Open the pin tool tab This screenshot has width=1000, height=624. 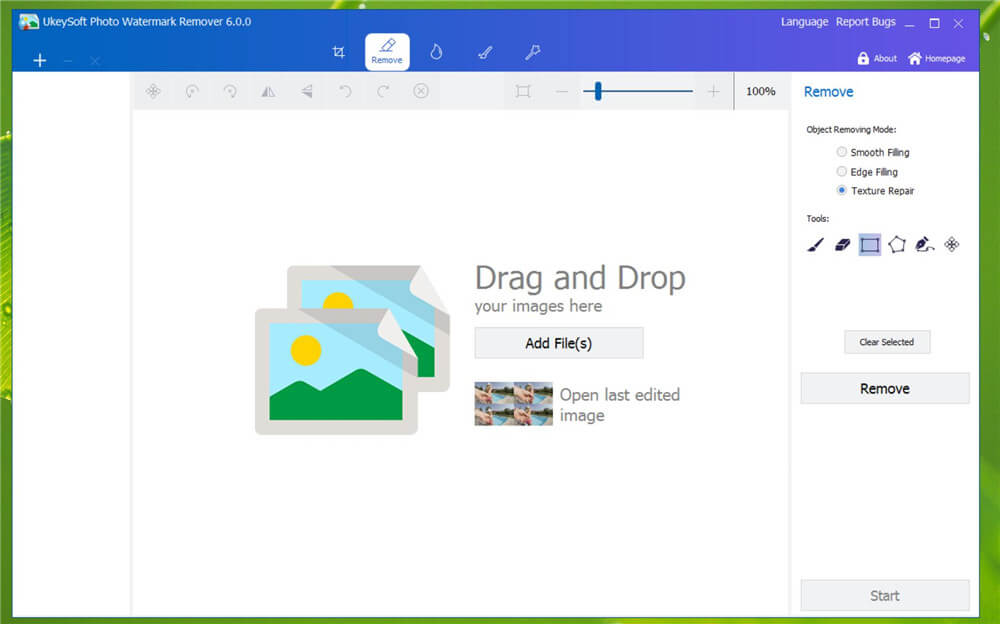point(533,52)
